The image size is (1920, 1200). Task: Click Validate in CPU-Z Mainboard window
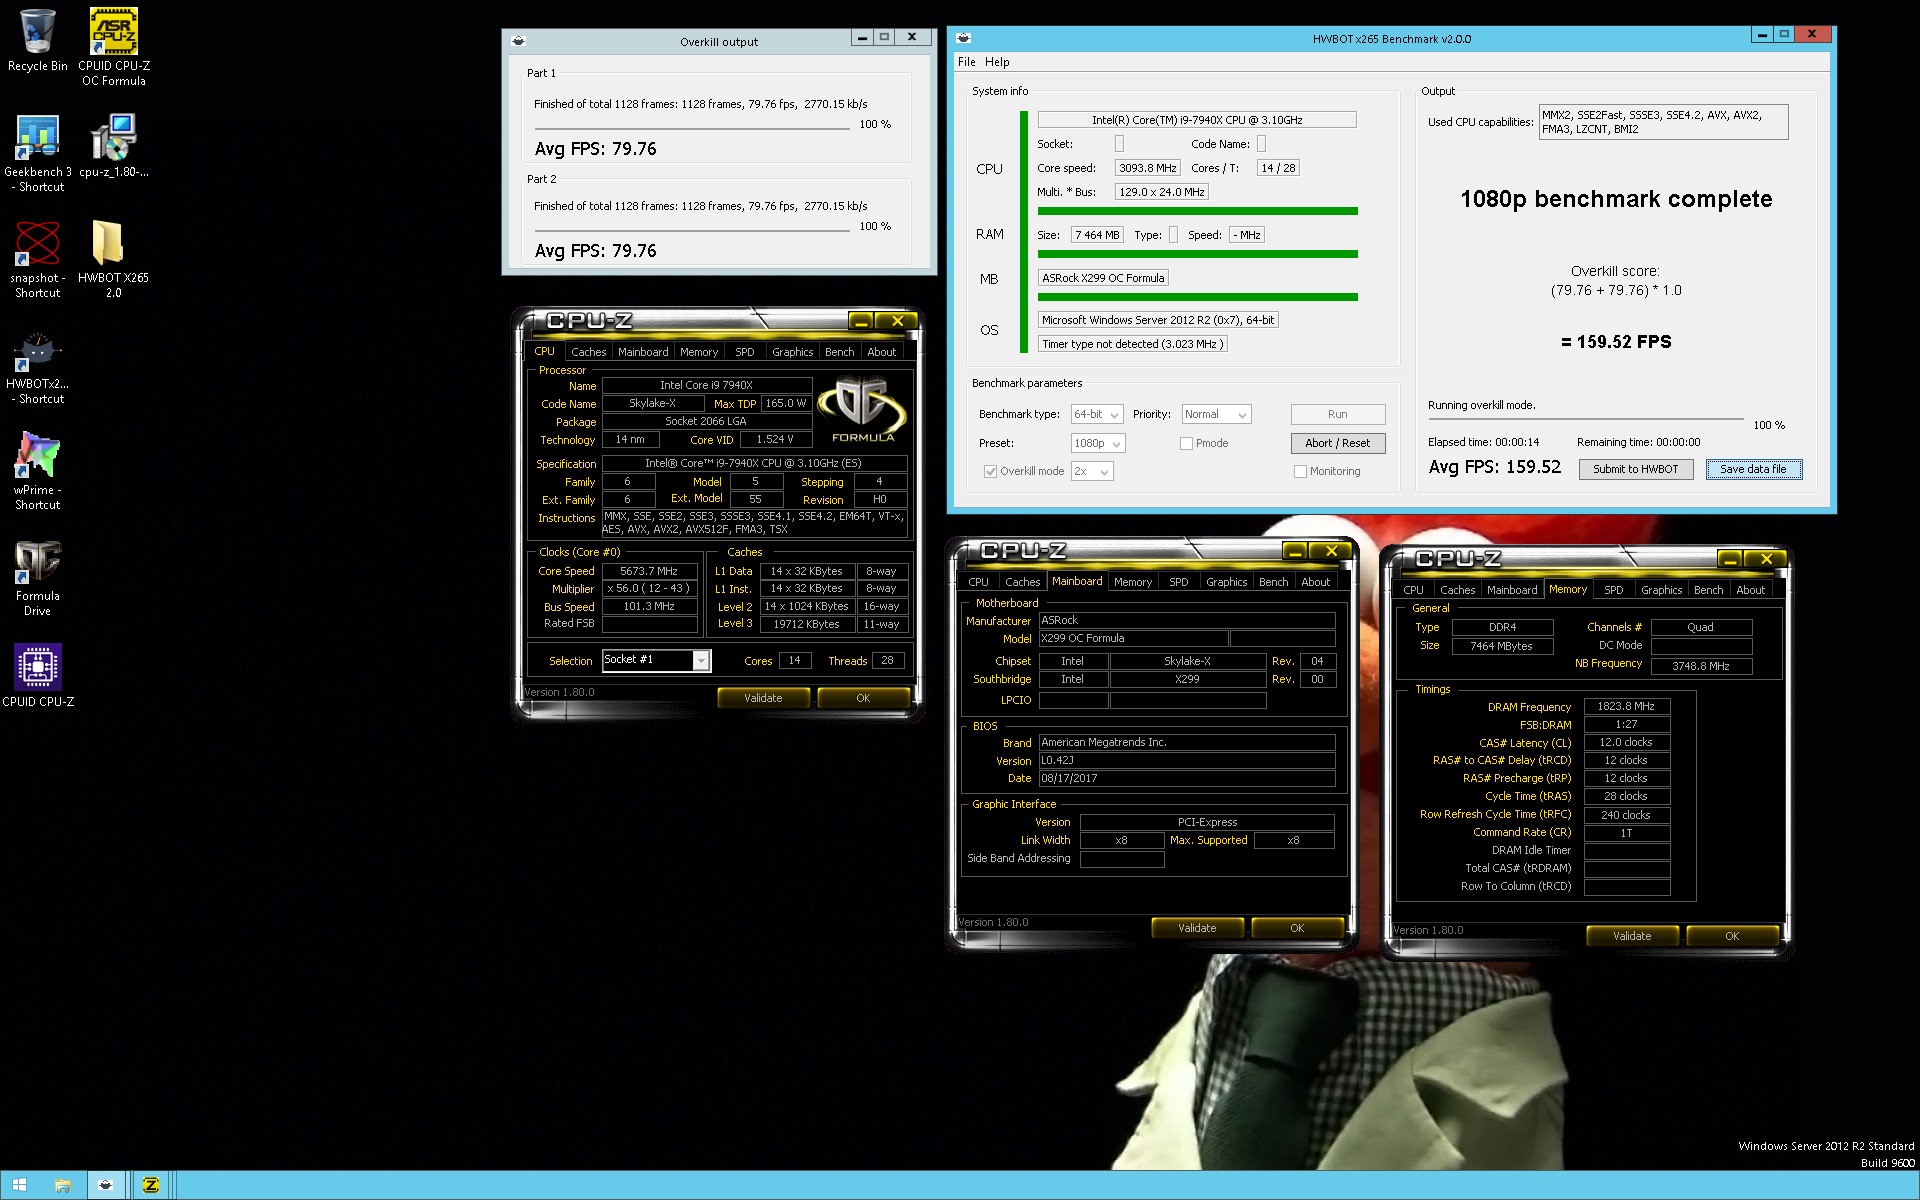[1197, 928]
